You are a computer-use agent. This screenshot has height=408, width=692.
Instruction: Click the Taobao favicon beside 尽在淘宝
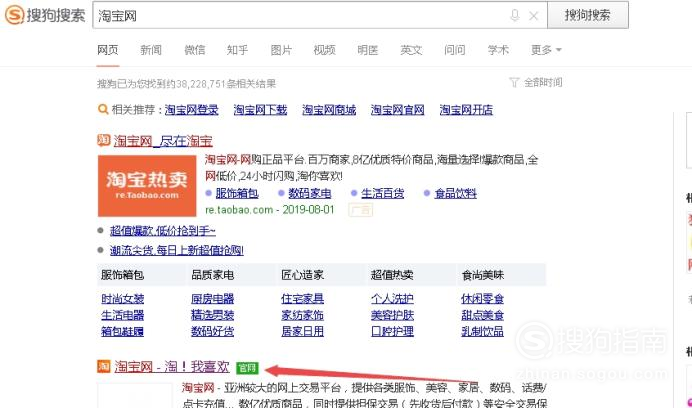103,140
